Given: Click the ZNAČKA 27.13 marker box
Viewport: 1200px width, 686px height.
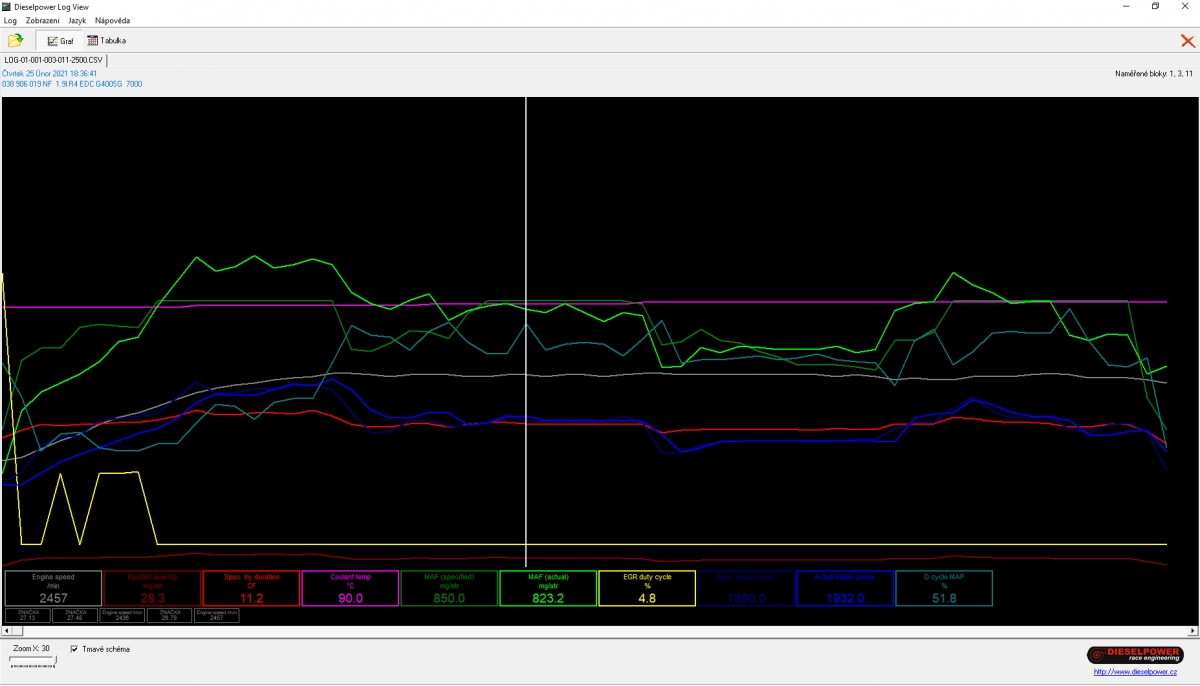Looking at the screenshot, I should point(28,615).
